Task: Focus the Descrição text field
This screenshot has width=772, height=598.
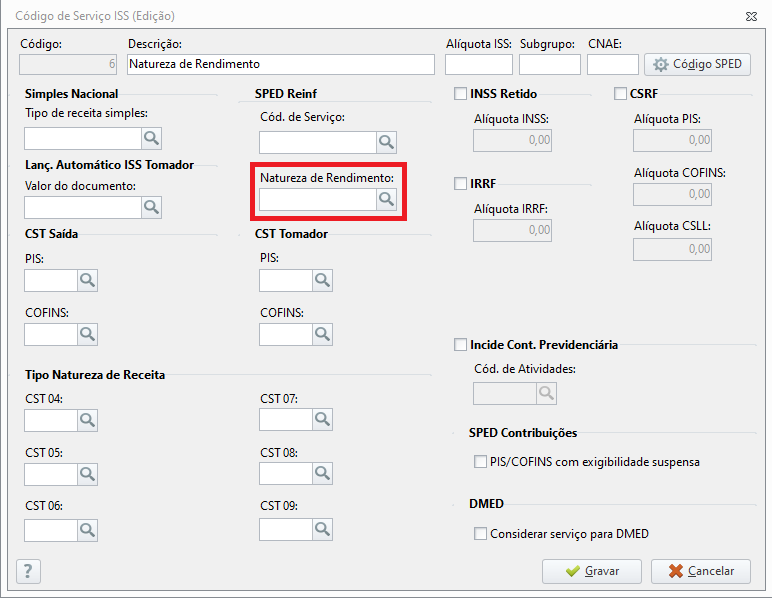Action: click(281, 64)
